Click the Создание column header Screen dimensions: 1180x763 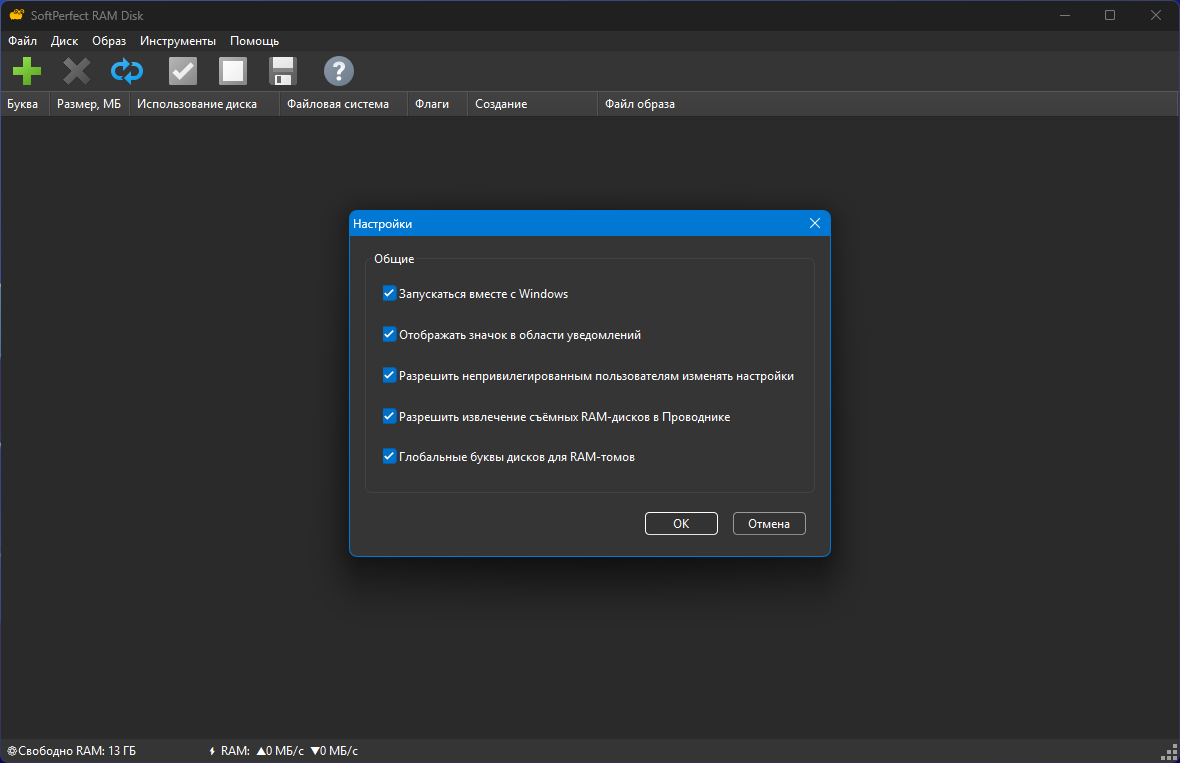(532, 104)
